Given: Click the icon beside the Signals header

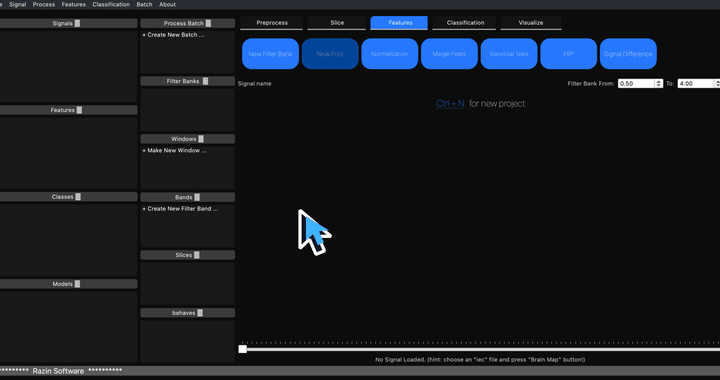Looking at the screenshot, I should coord(77,23).
